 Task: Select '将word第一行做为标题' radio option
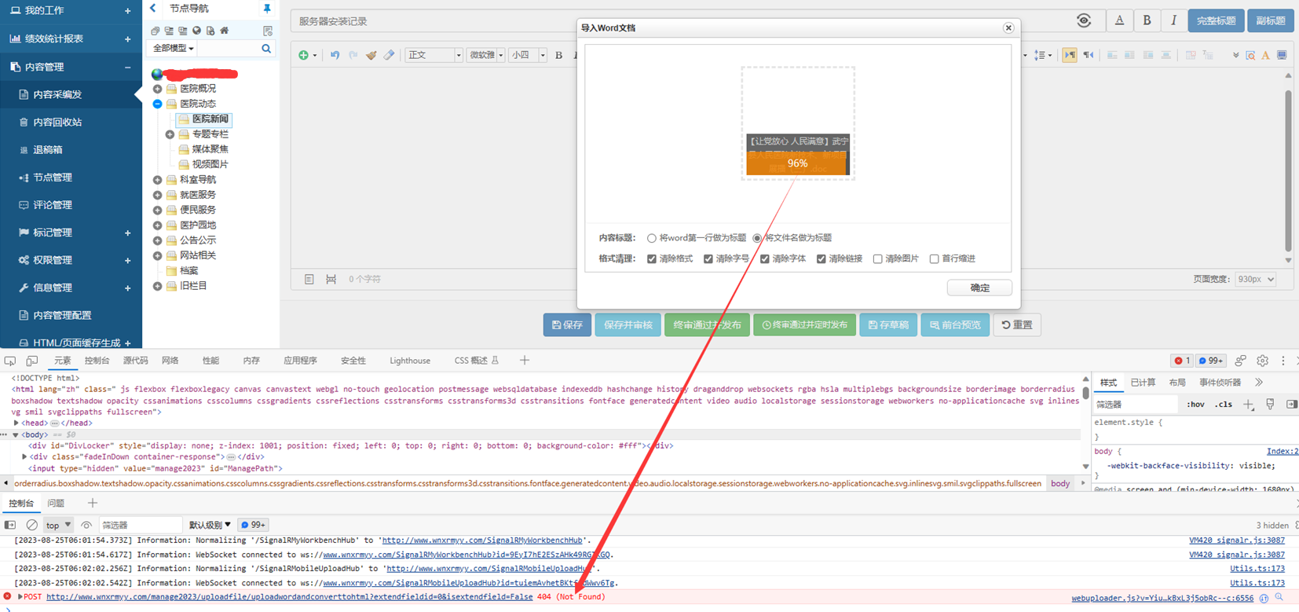(x=652, y=238)
